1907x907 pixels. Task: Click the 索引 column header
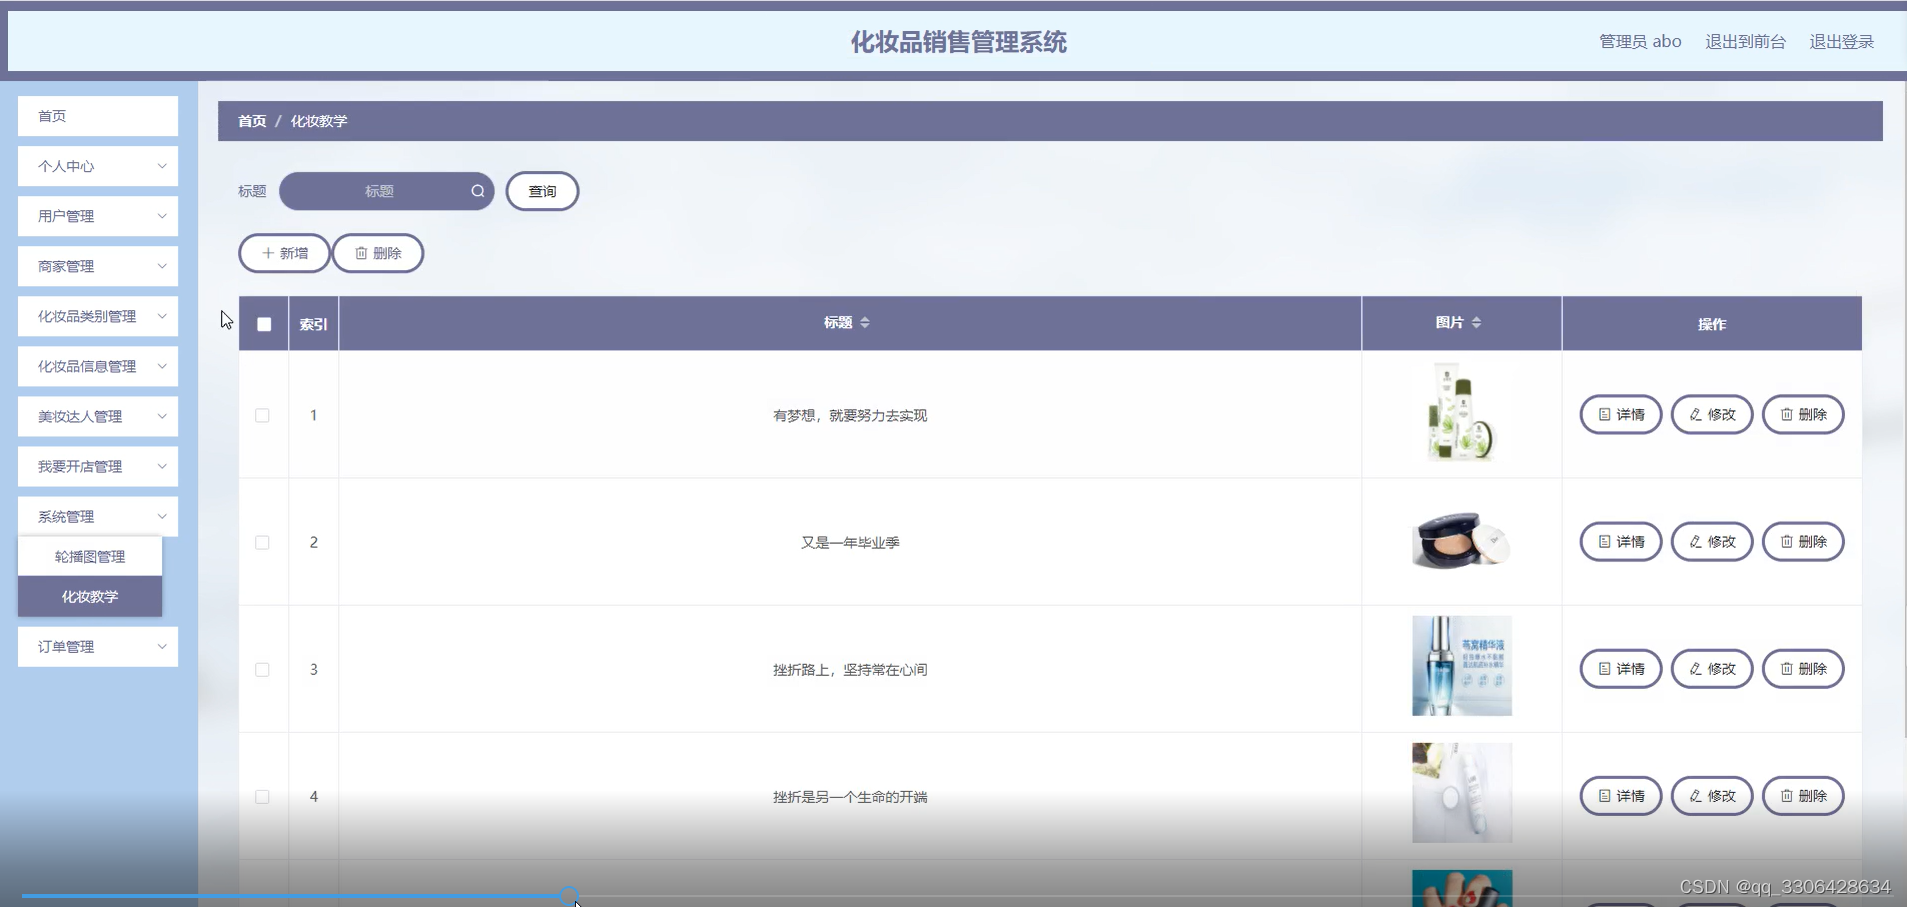click(x=313, y=324)
